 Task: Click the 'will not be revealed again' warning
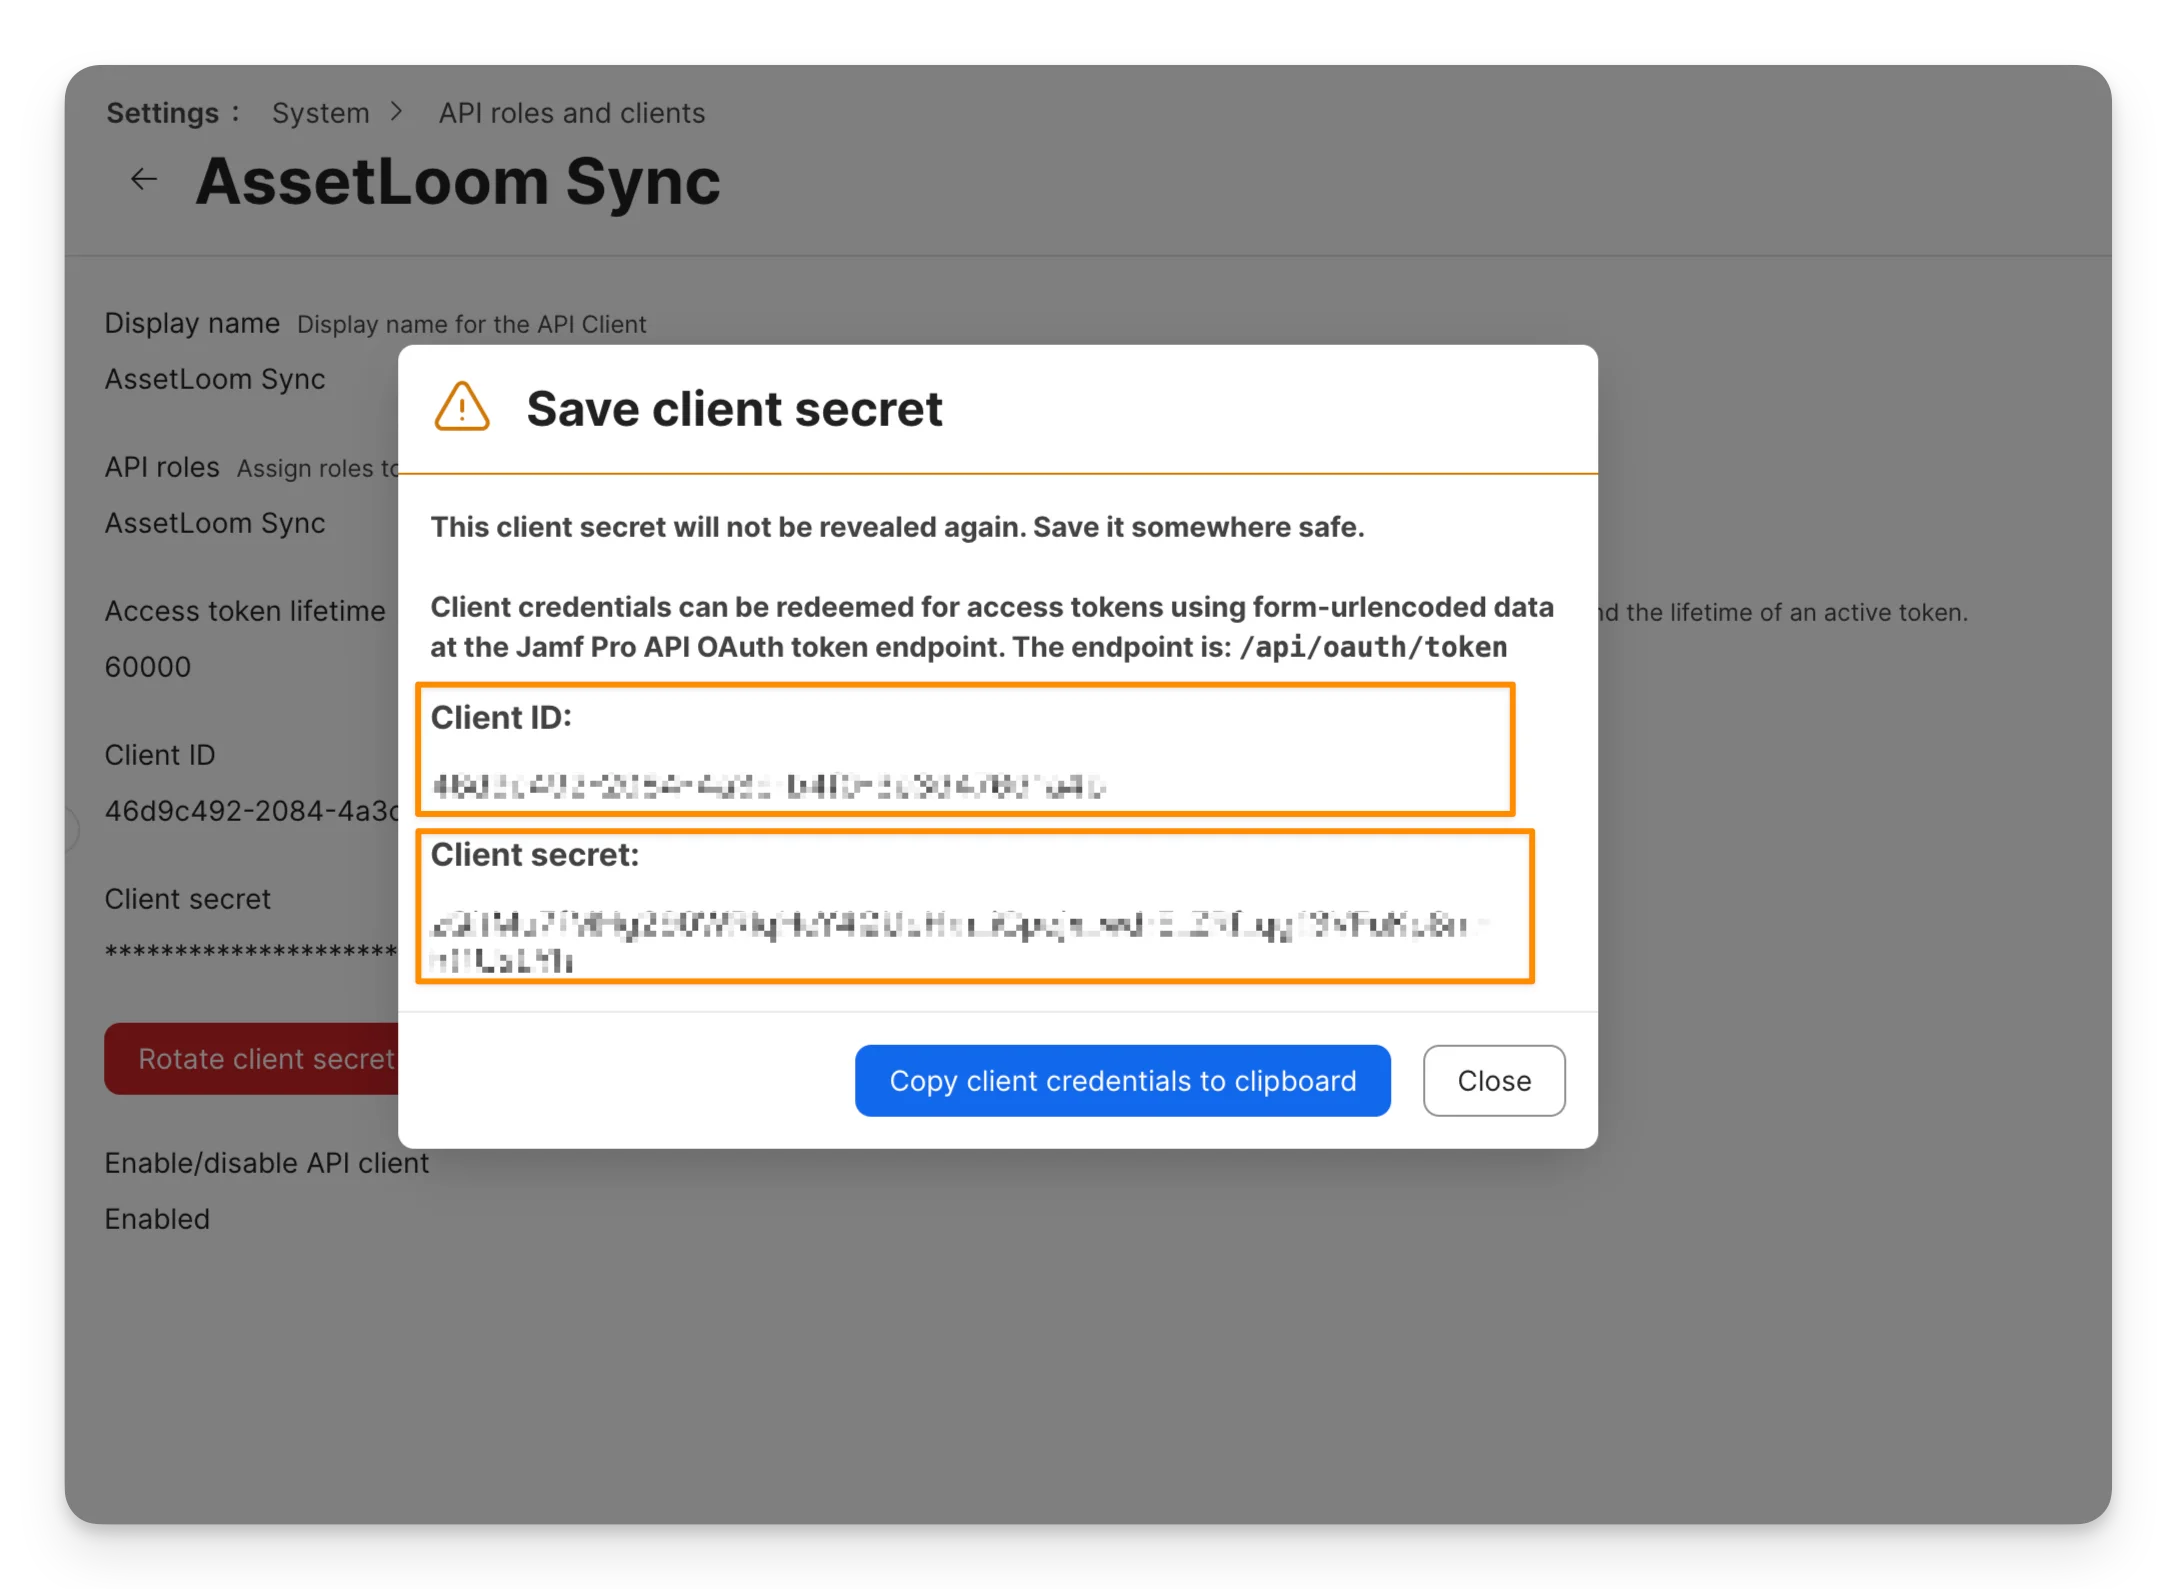897,527
